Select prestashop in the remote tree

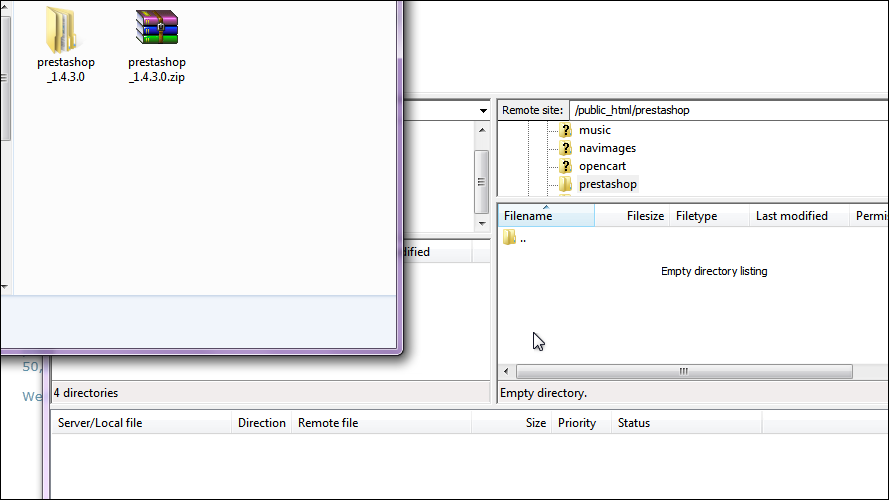pos(608,184)
